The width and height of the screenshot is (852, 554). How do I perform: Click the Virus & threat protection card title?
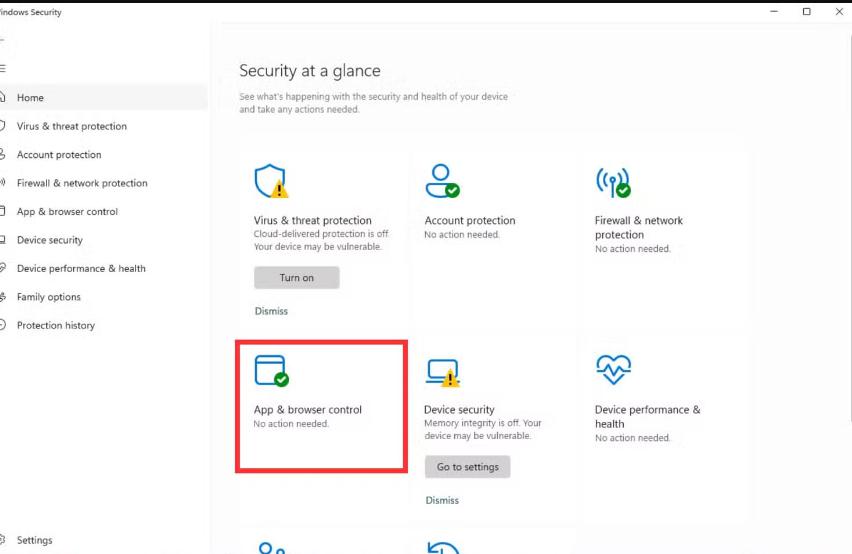pos(312,221)
